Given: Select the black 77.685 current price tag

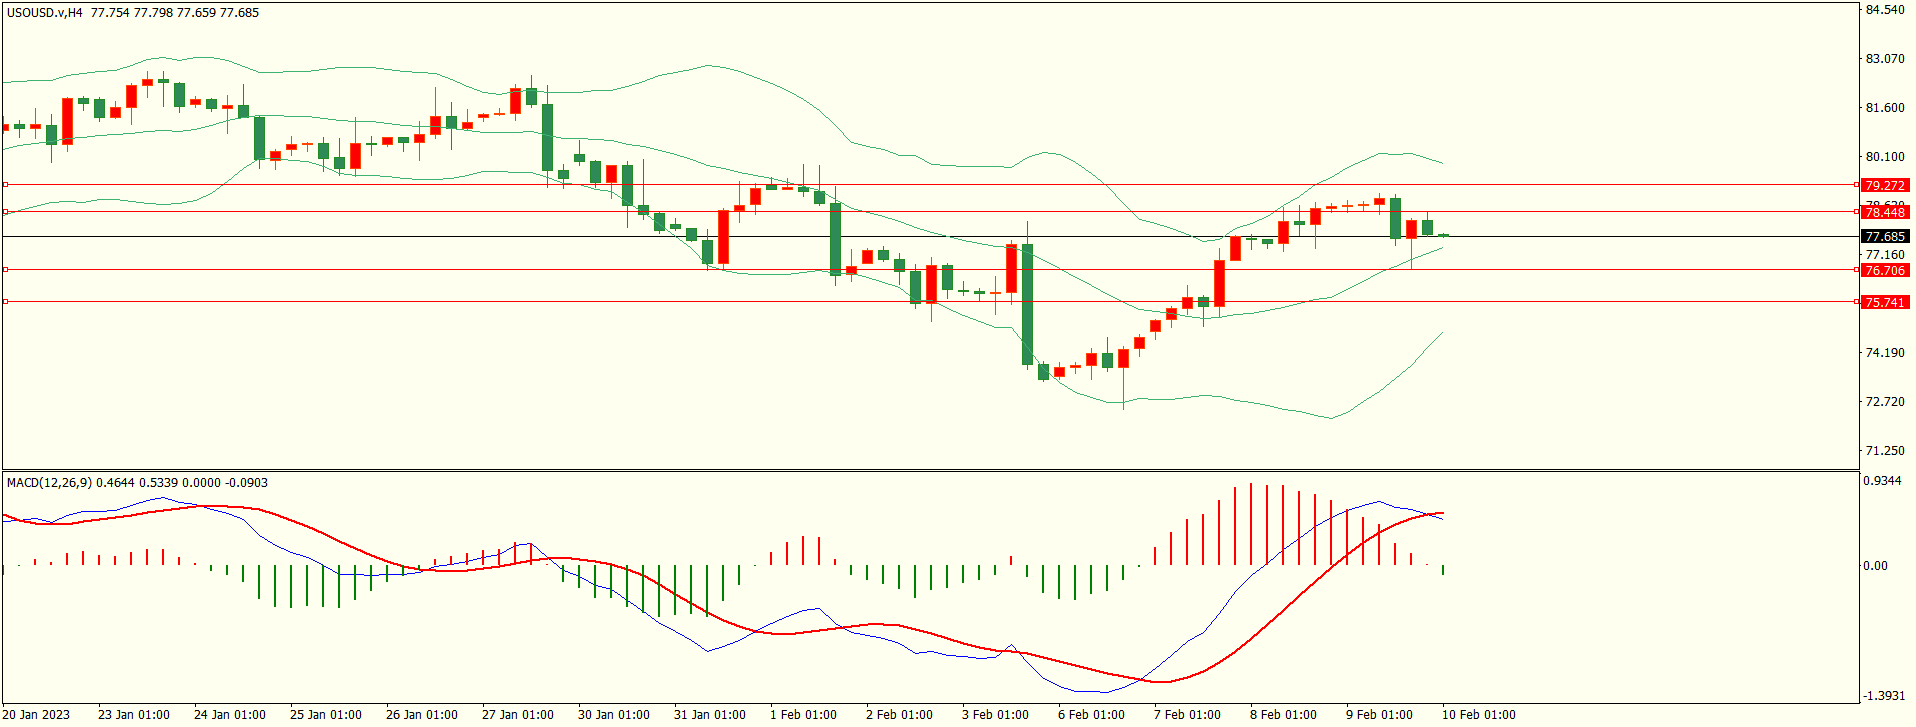Looking at the screenshot, I should pyautogui.click(x=1885, y=237).
